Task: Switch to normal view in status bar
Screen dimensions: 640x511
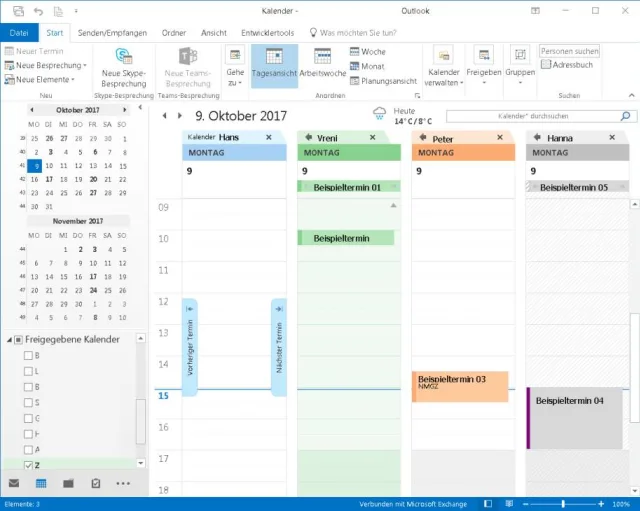Action: [488, 504]
